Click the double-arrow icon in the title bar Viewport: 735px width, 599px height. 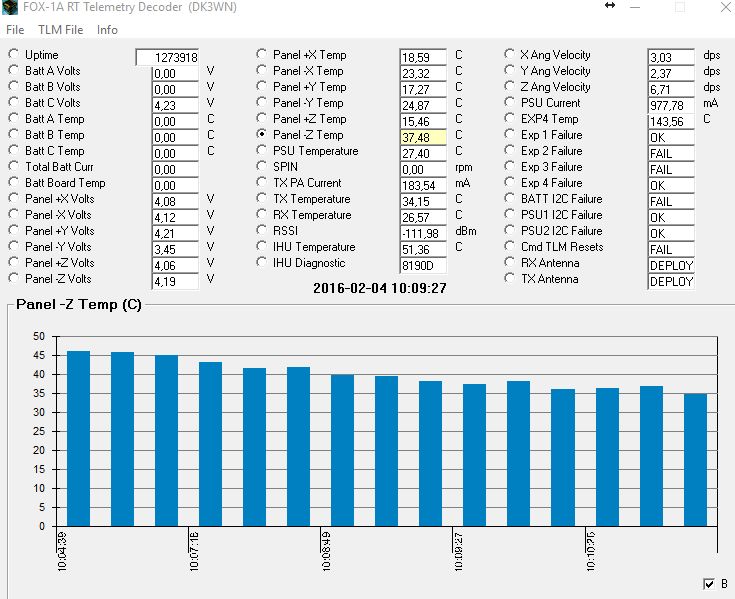click(x=610, y=6)
